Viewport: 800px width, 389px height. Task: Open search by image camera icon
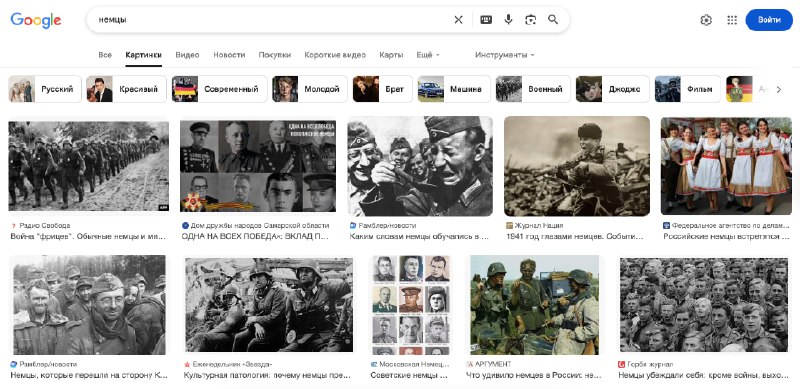[531, 20]
